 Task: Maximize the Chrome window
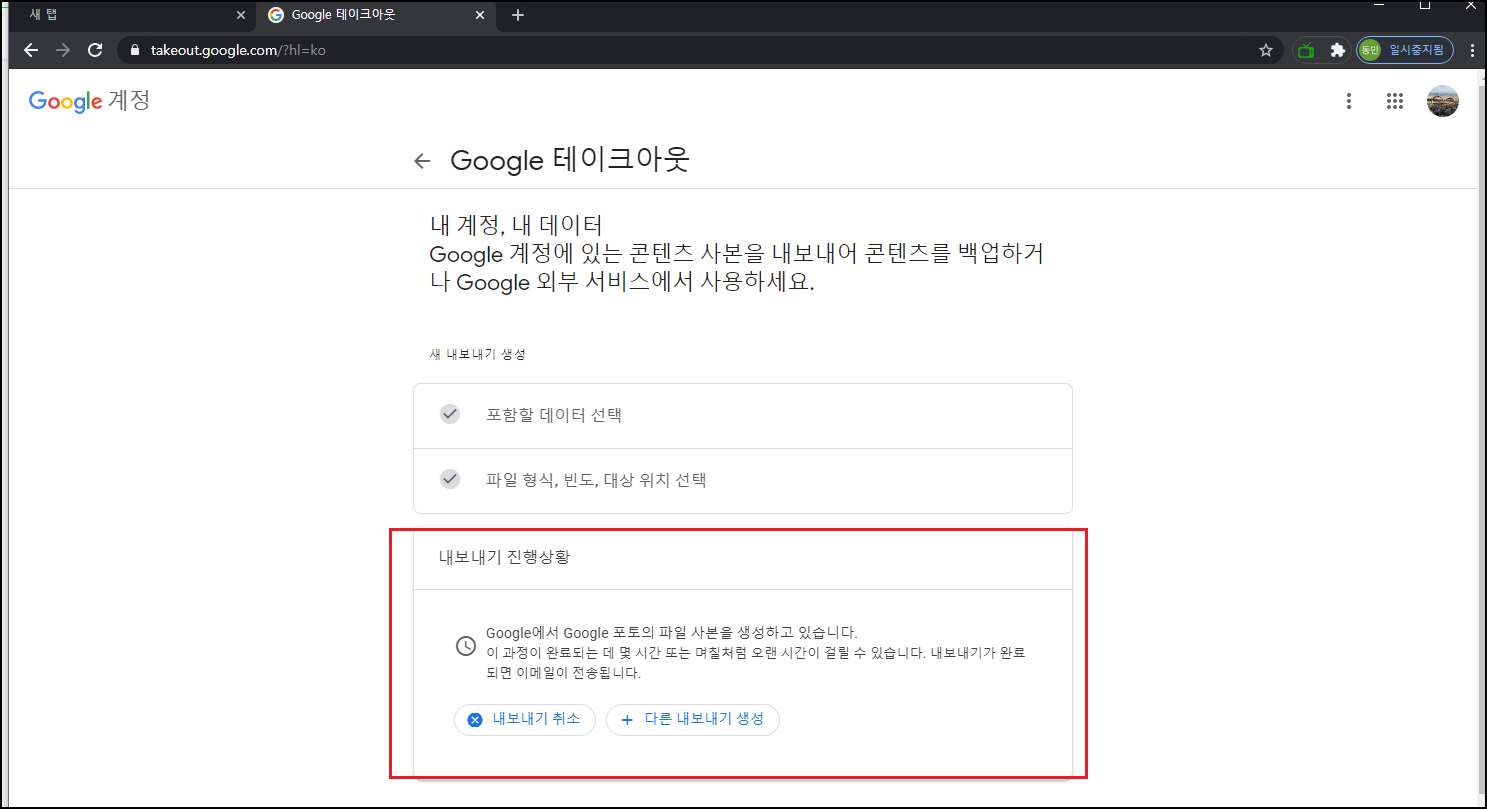[1425, 6]
